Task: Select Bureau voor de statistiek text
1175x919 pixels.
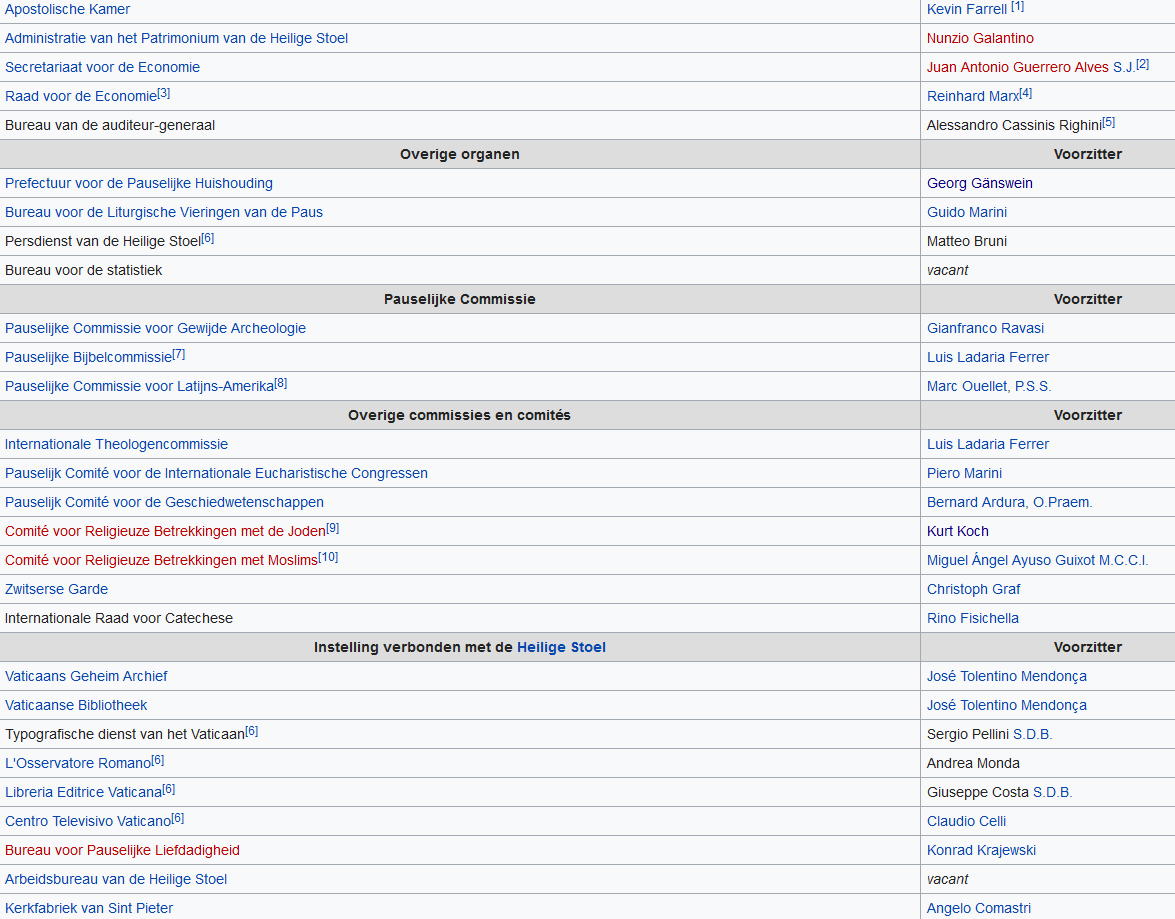Action: [x=83, y=270]
